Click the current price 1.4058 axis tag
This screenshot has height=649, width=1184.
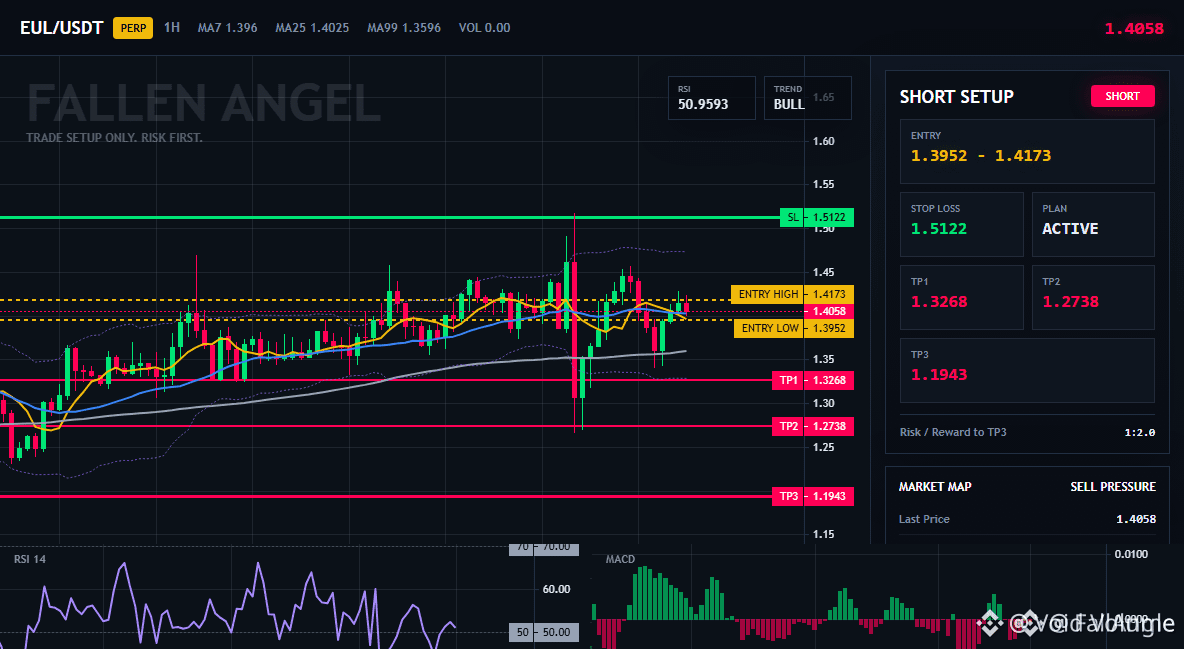click(x=829, y=311)
